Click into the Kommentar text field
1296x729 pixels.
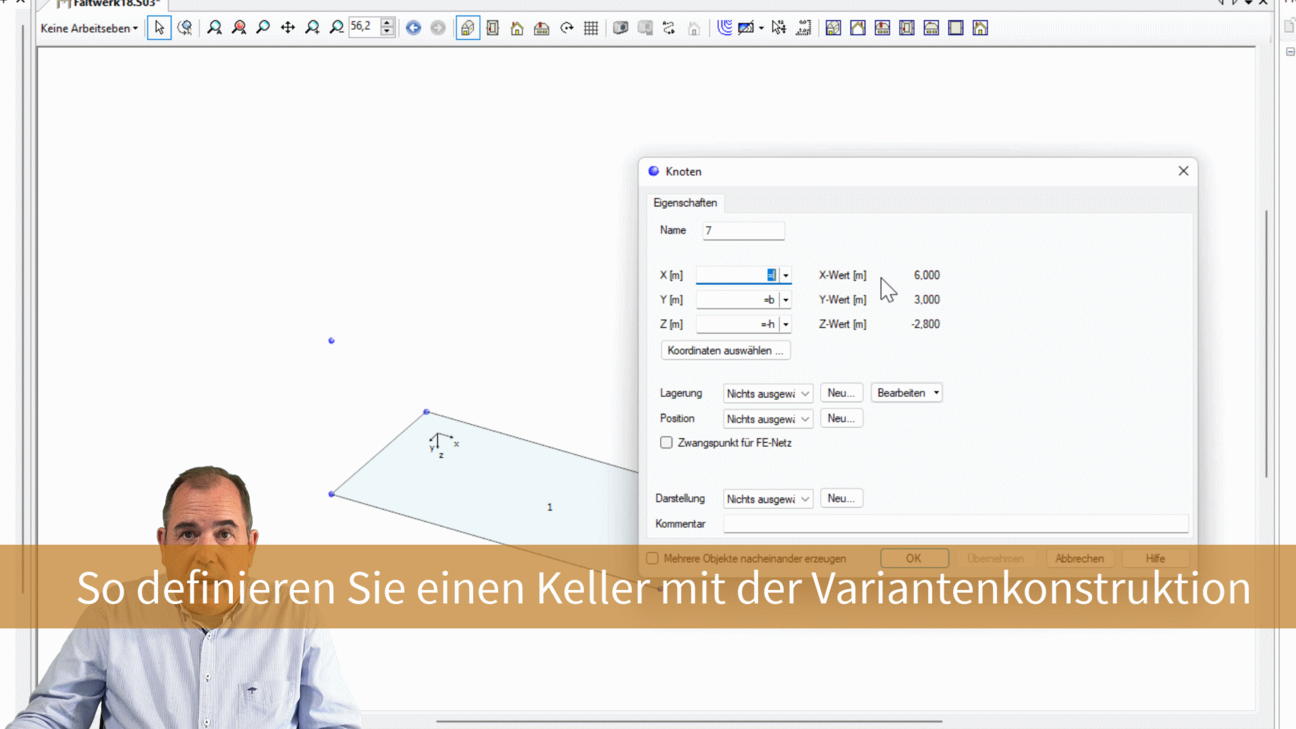tap(955, 524)
